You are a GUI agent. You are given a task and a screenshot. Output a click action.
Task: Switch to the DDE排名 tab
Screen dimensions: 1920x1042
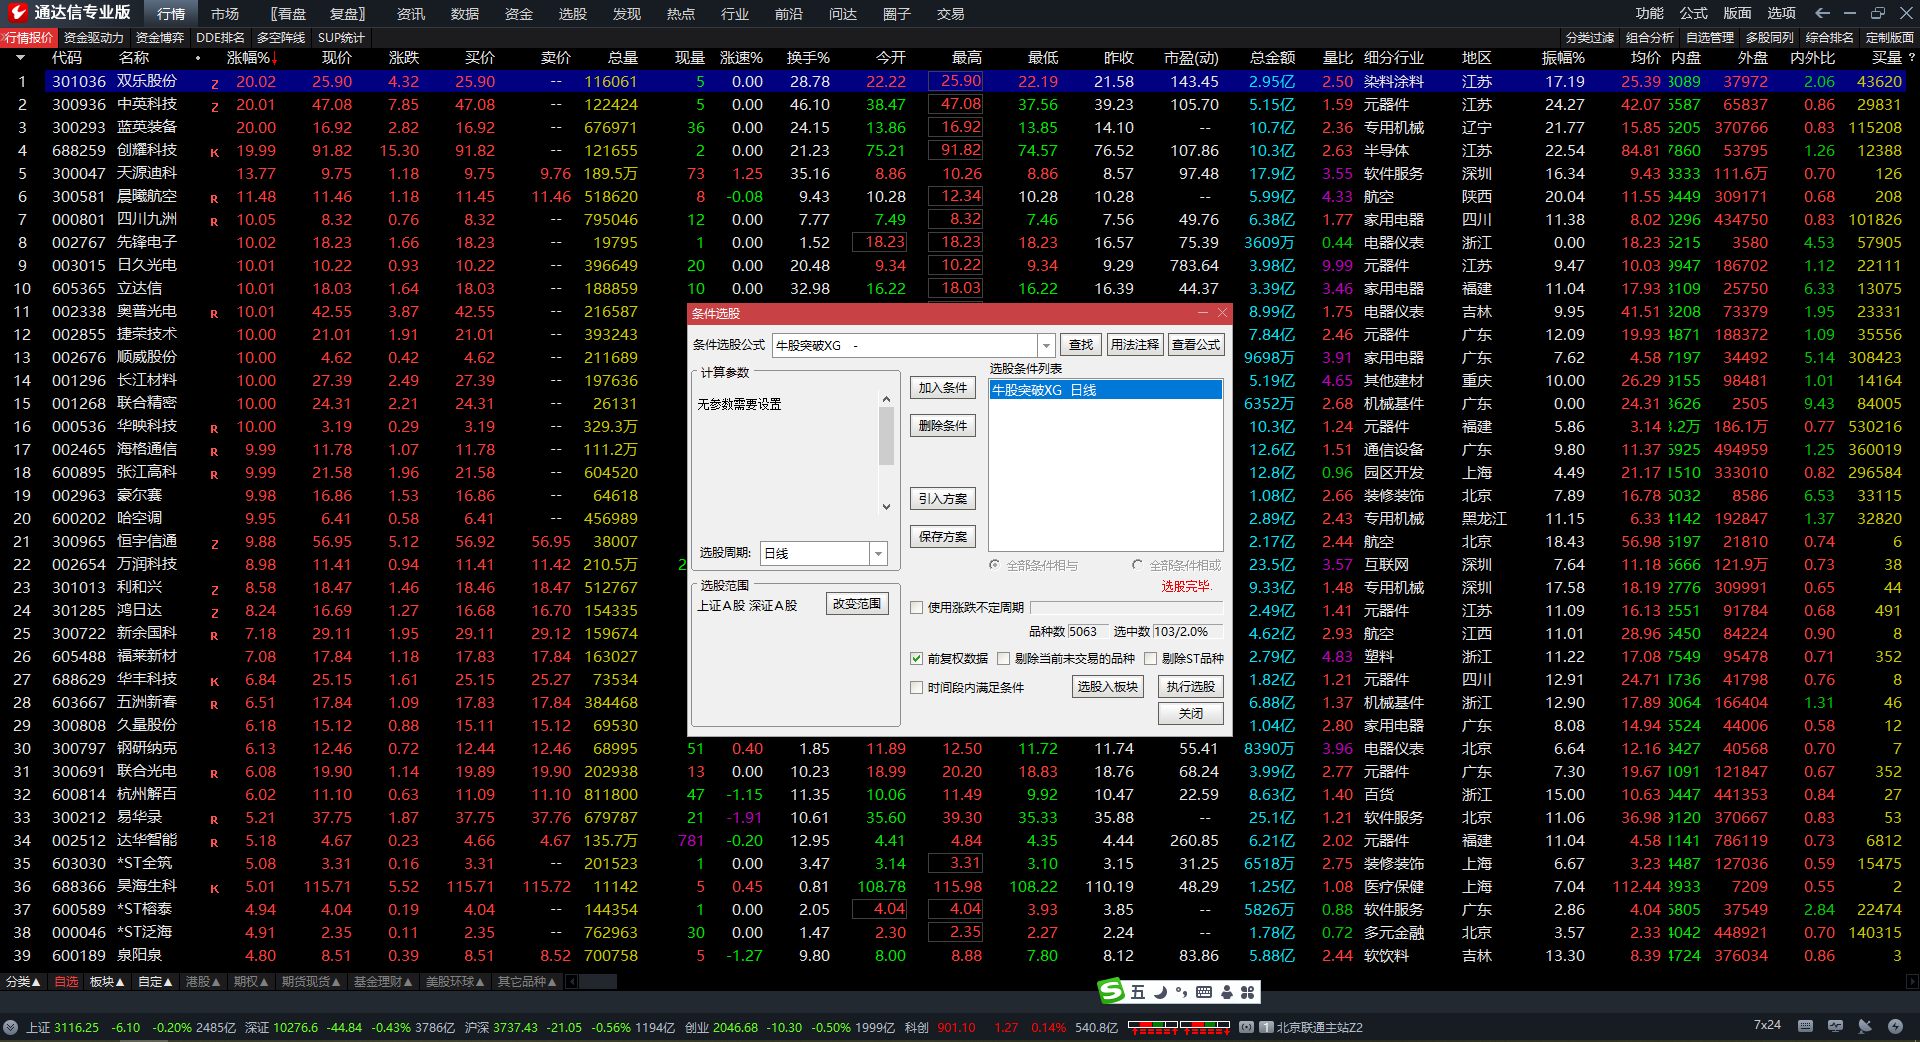tap(220, 37)
